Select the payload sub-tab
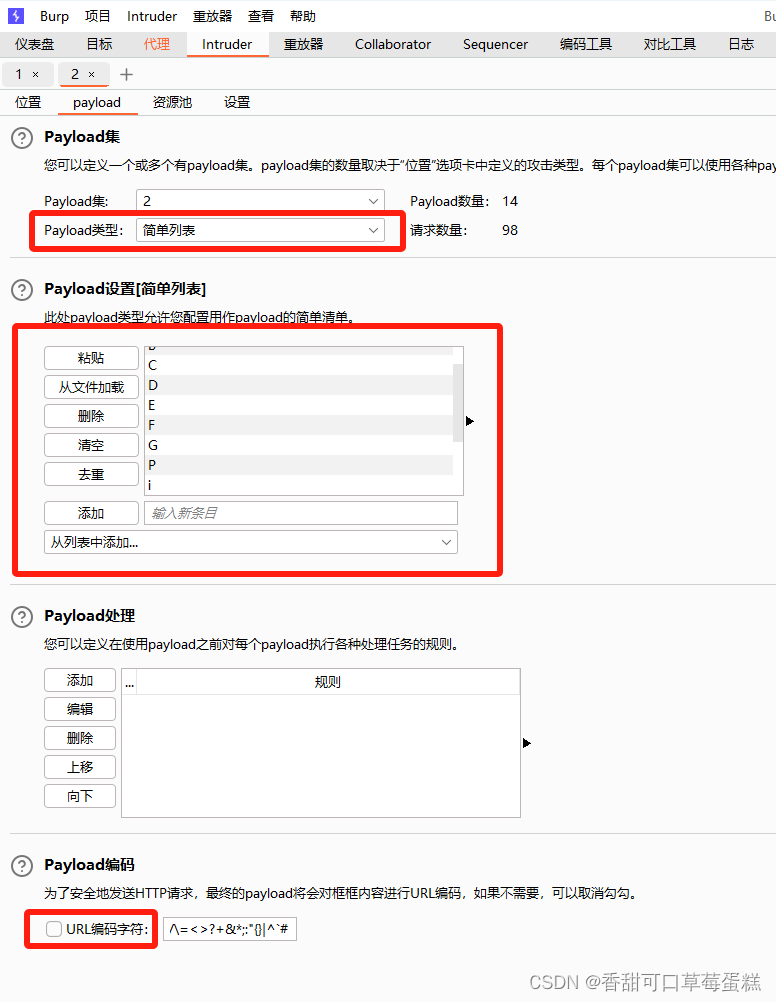Image resolution: width=776 pixels, height=1002 pixels. tap(97, 102)
